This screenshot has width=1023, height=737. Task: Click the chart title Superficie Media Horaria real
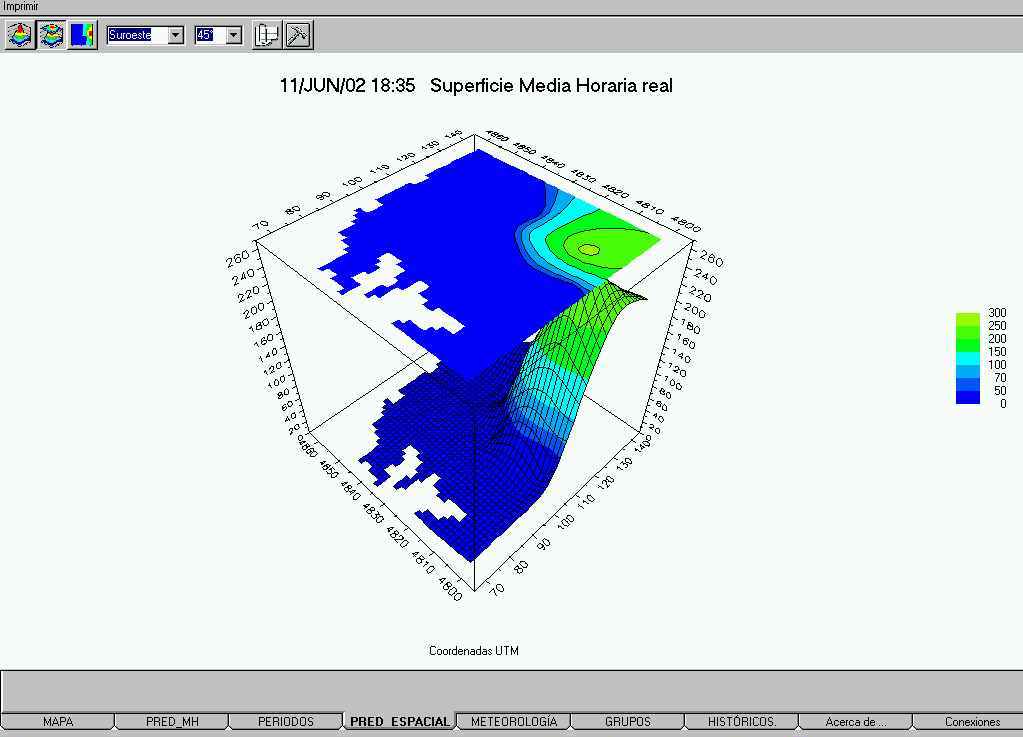[x=551, y=85]
